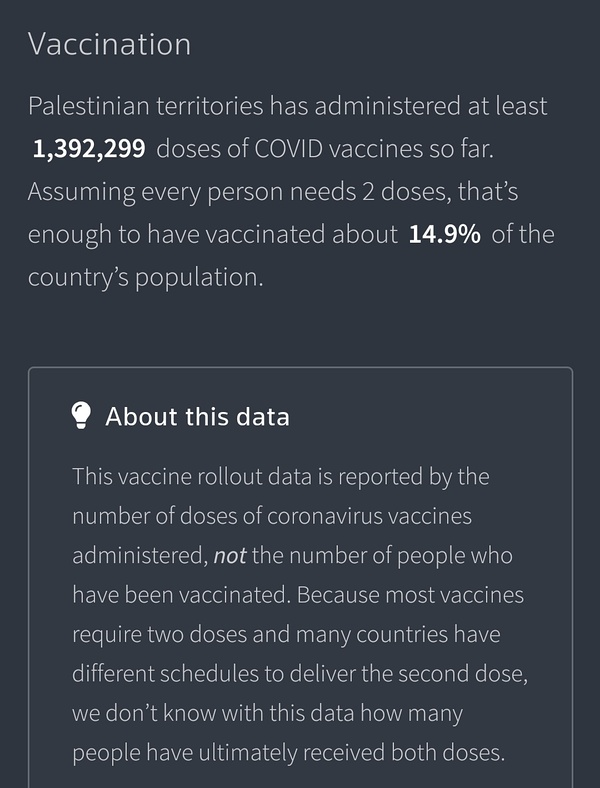
Task: Click the About this data title
Action: point(197,416)
